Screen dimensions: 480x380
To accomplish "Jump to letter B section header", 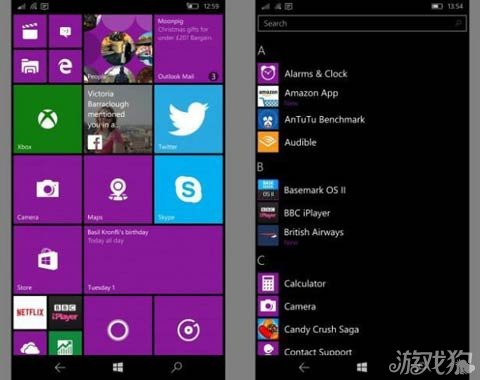I will coord(260,167).
